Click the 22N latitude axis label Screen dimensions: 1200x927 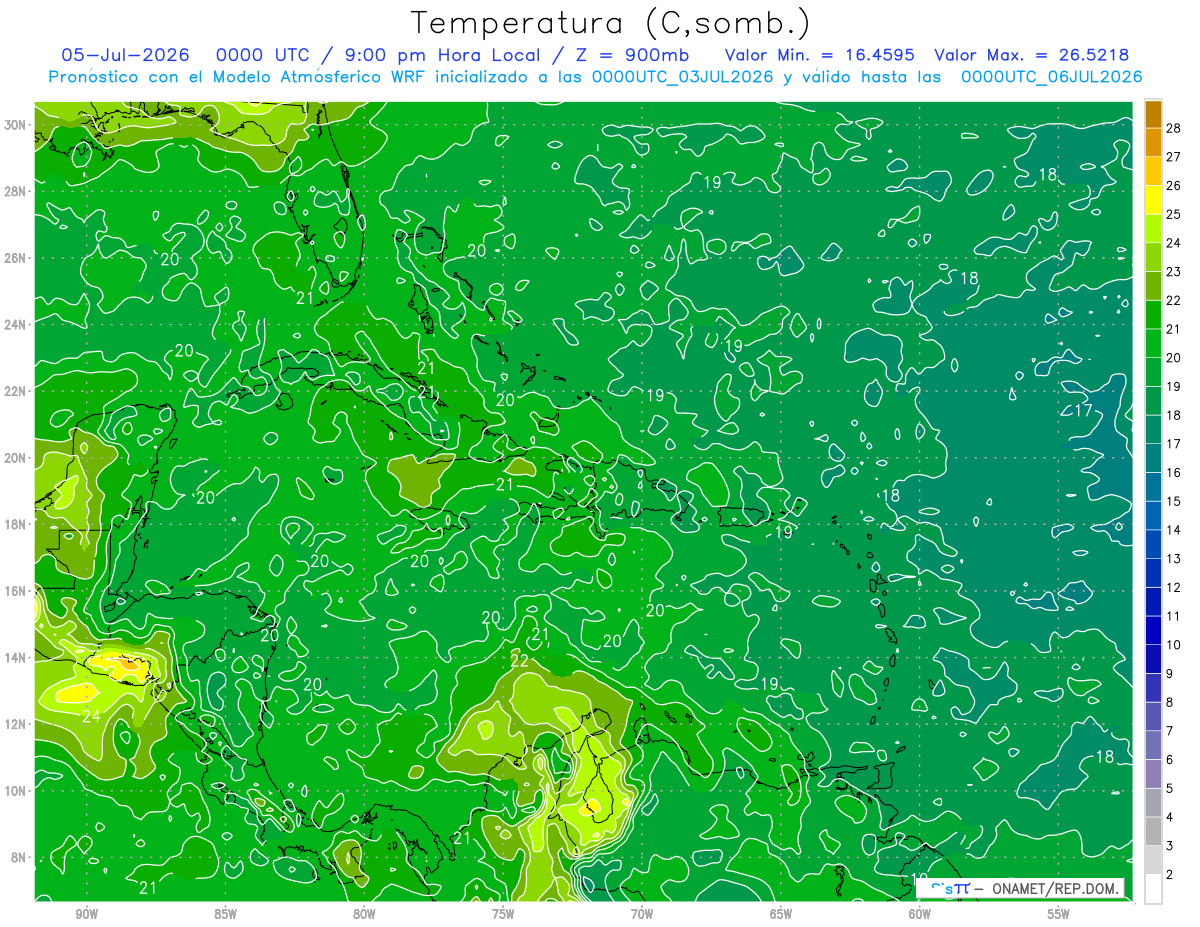tap(15, 391)
